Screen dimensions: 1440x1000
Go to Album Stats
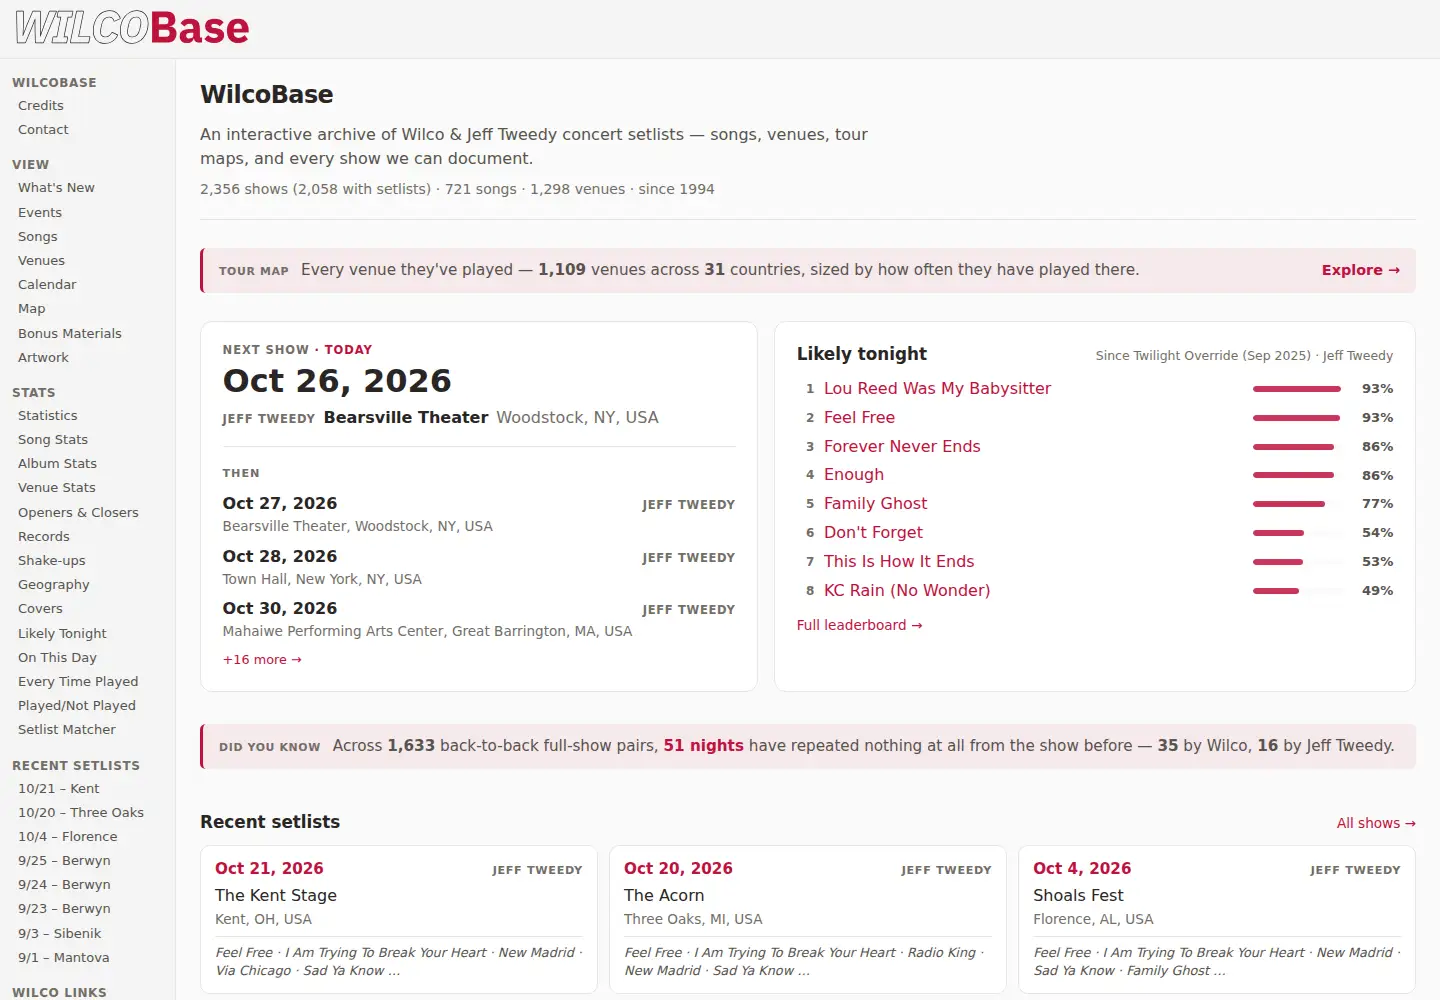coord(57,464)
